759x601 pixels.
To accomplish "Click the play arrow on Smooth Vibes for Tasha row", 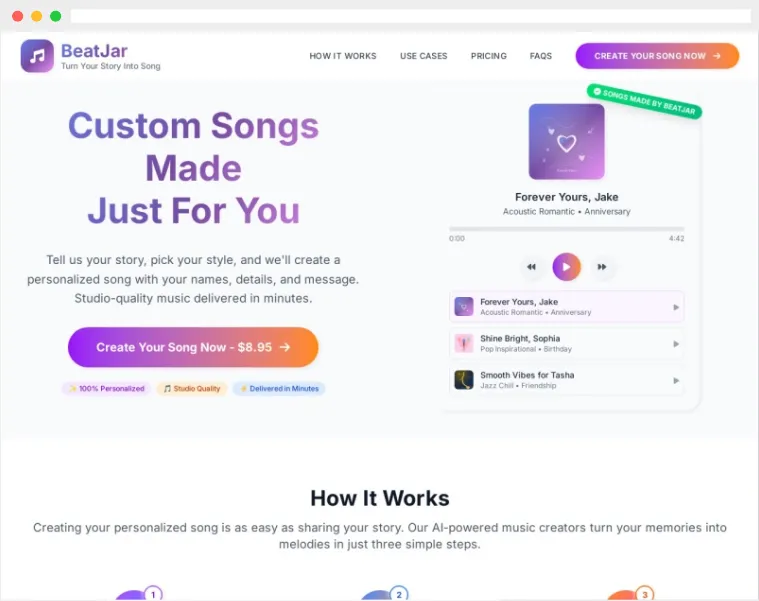I will 676,381.
